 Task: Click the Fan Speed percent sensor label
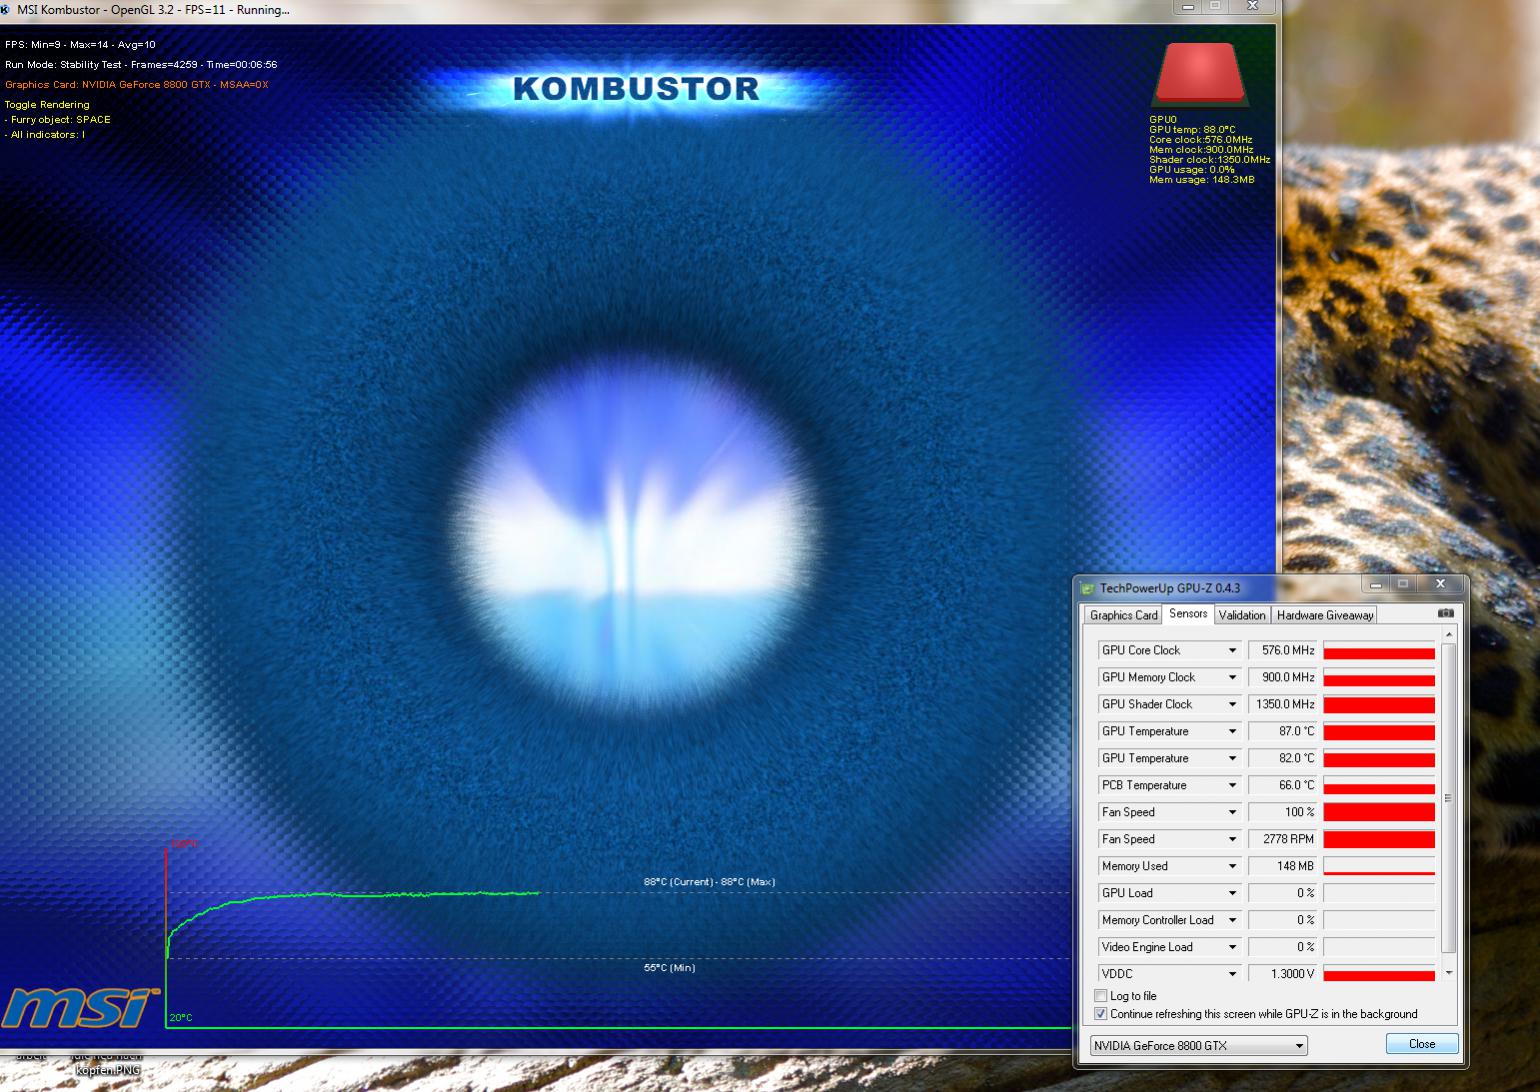click(x=1128, y=812)
